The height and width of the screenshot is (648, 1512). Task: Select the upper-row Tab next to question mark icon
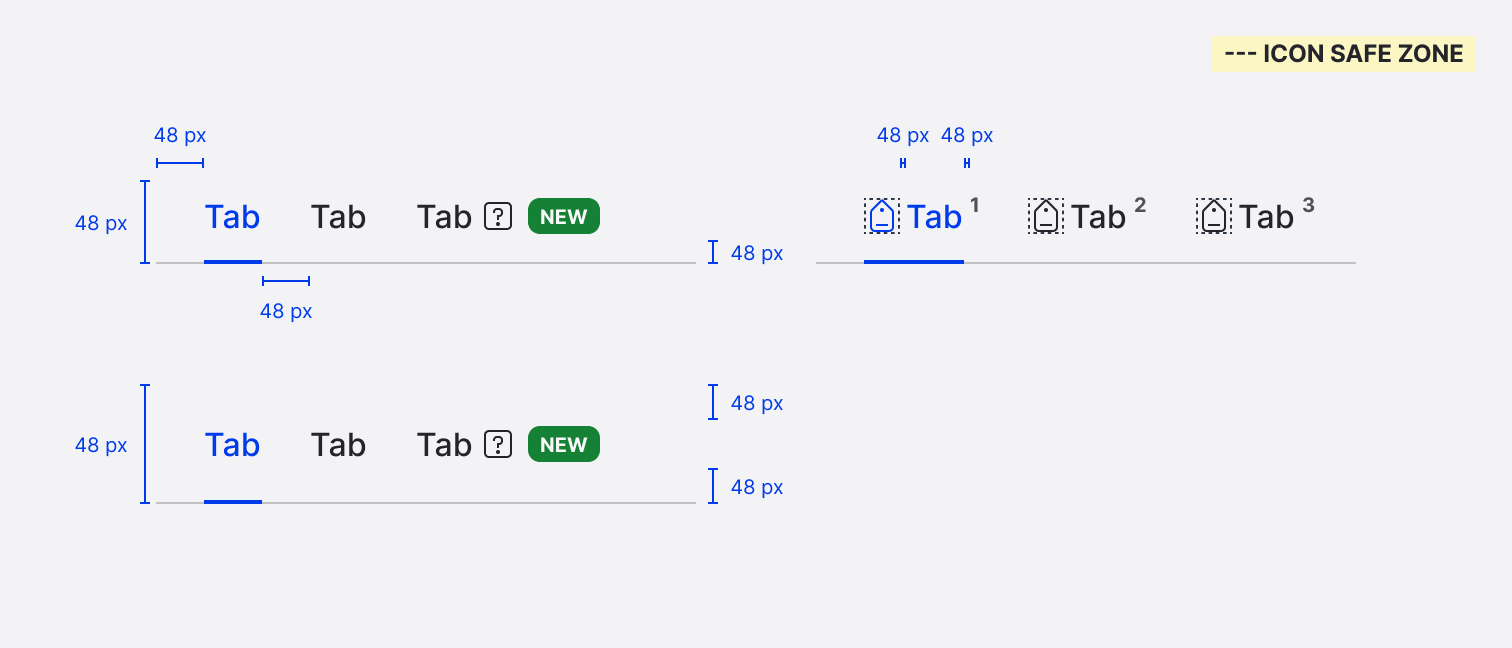click(x=444, y=217)
